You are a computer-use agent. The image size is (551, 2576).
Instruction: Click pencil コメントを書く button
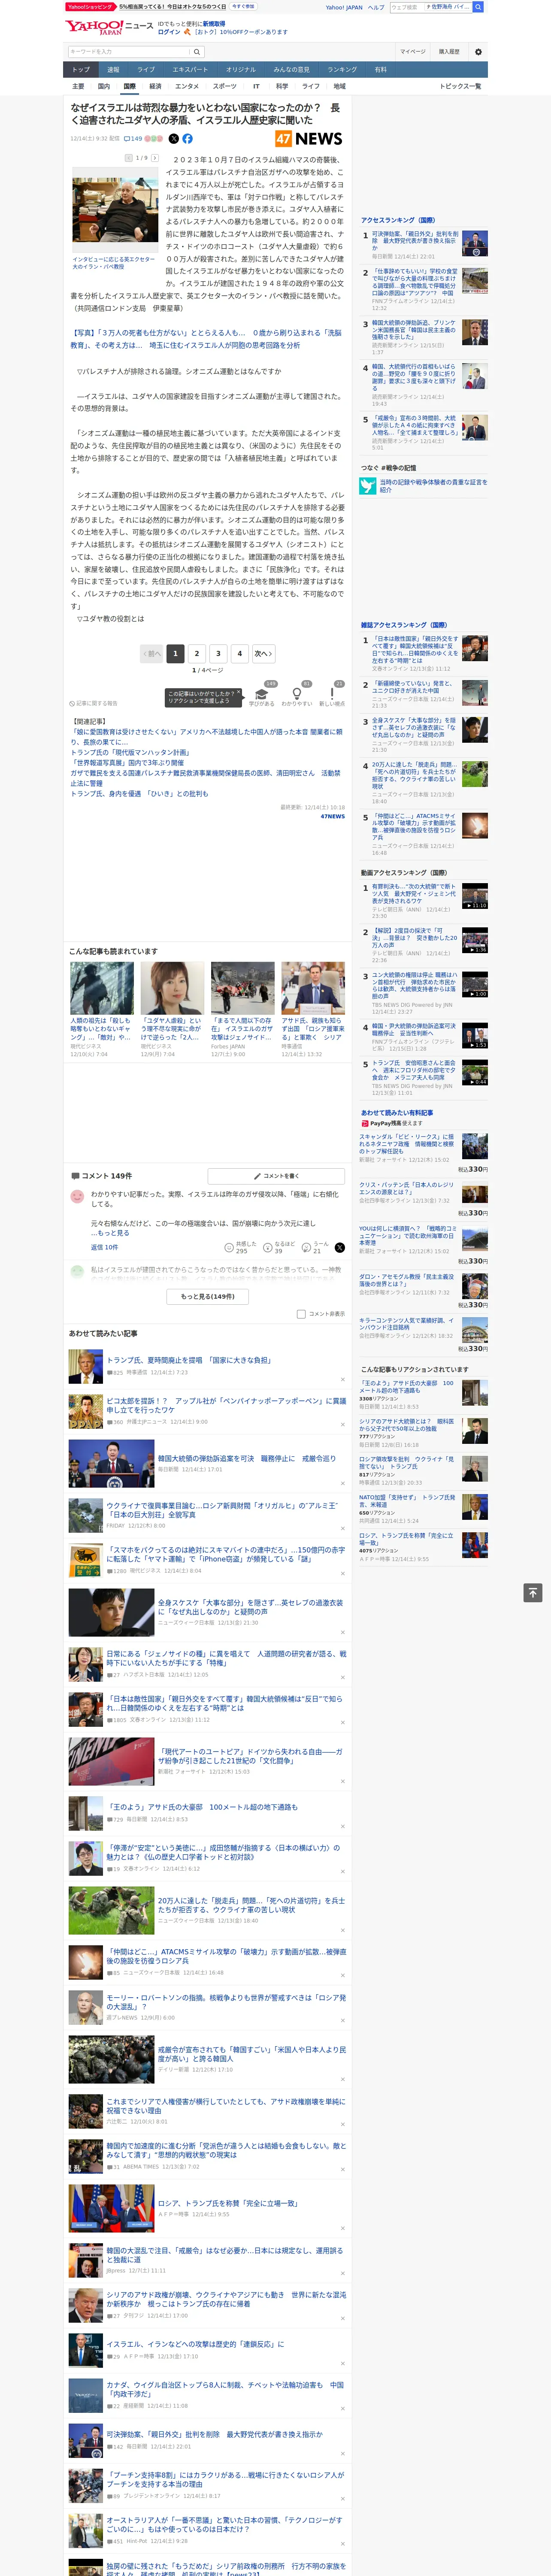point(276,1176)
